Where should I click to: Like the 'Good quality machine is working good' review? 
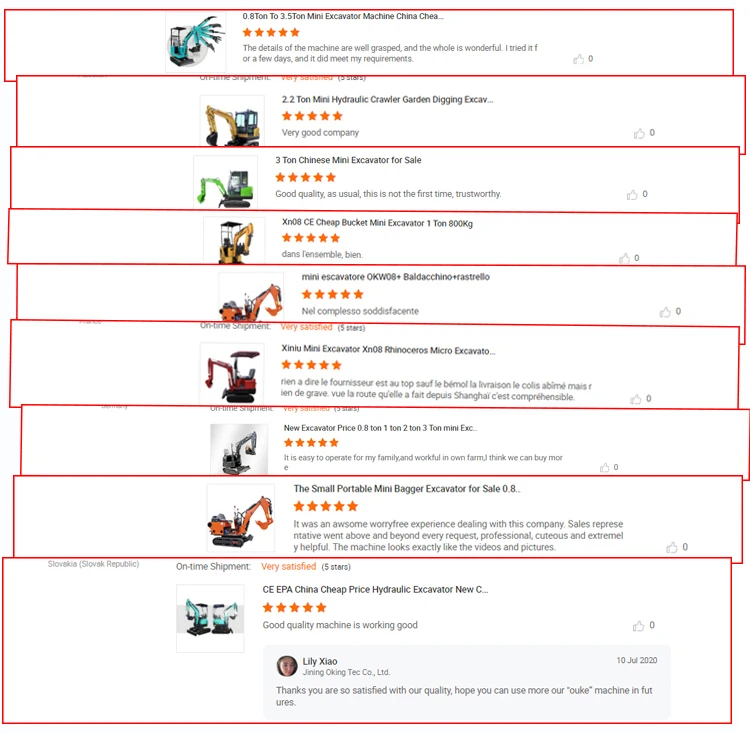(x=639, y=626)
